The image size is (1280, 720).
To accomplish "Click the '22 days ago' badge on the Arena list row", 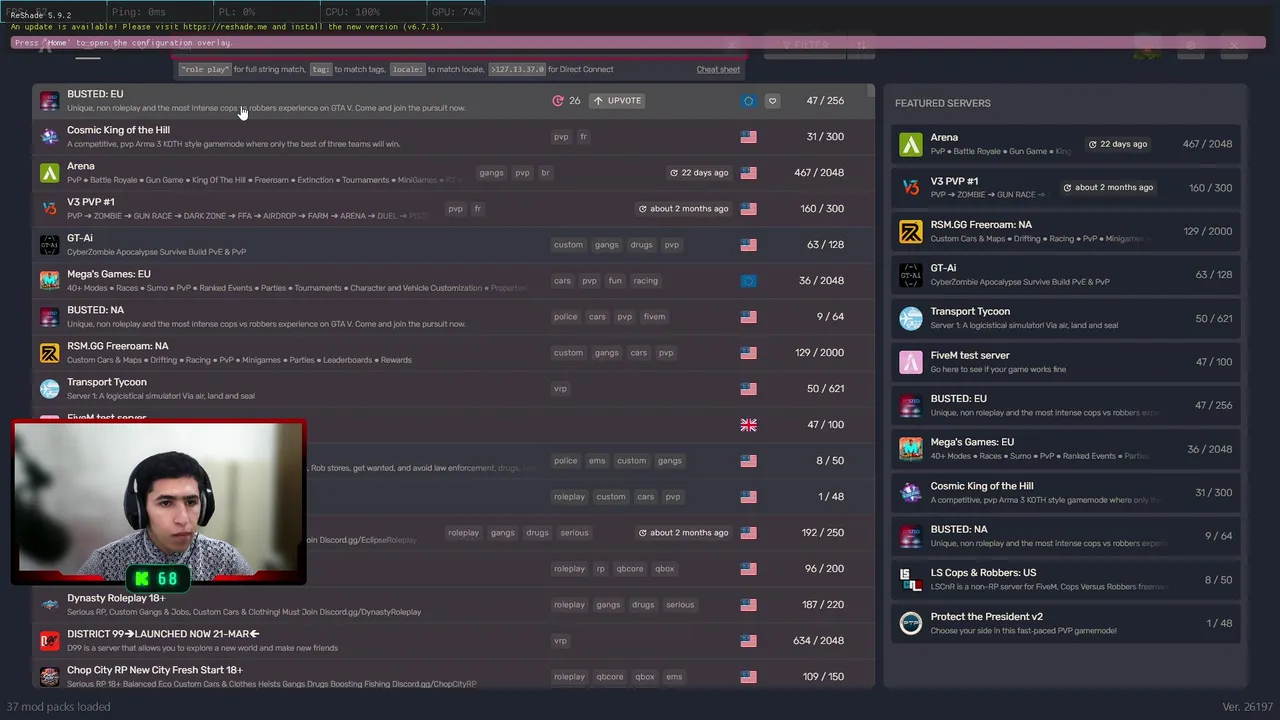I will coord(699,173).
